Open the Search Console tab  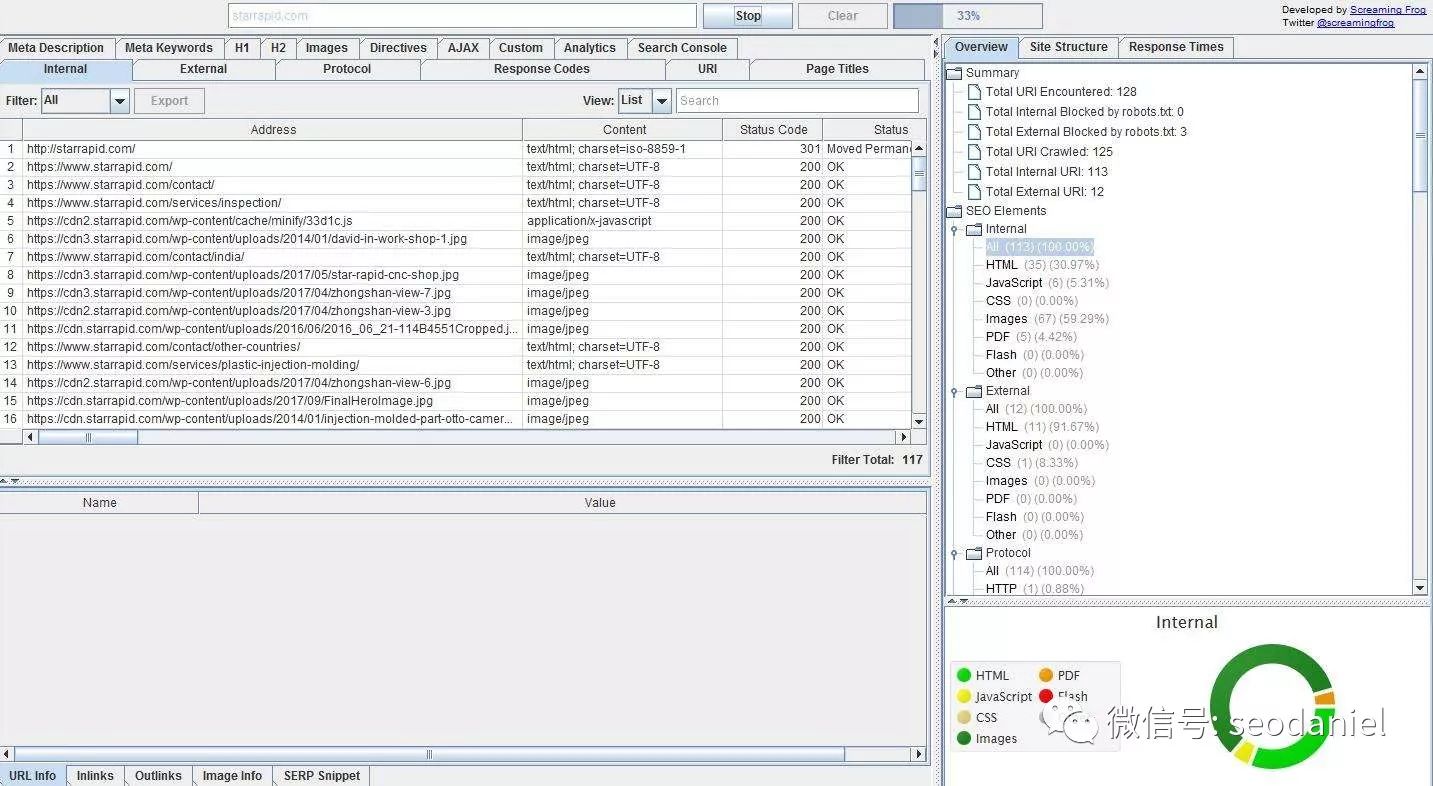point(682,48)
